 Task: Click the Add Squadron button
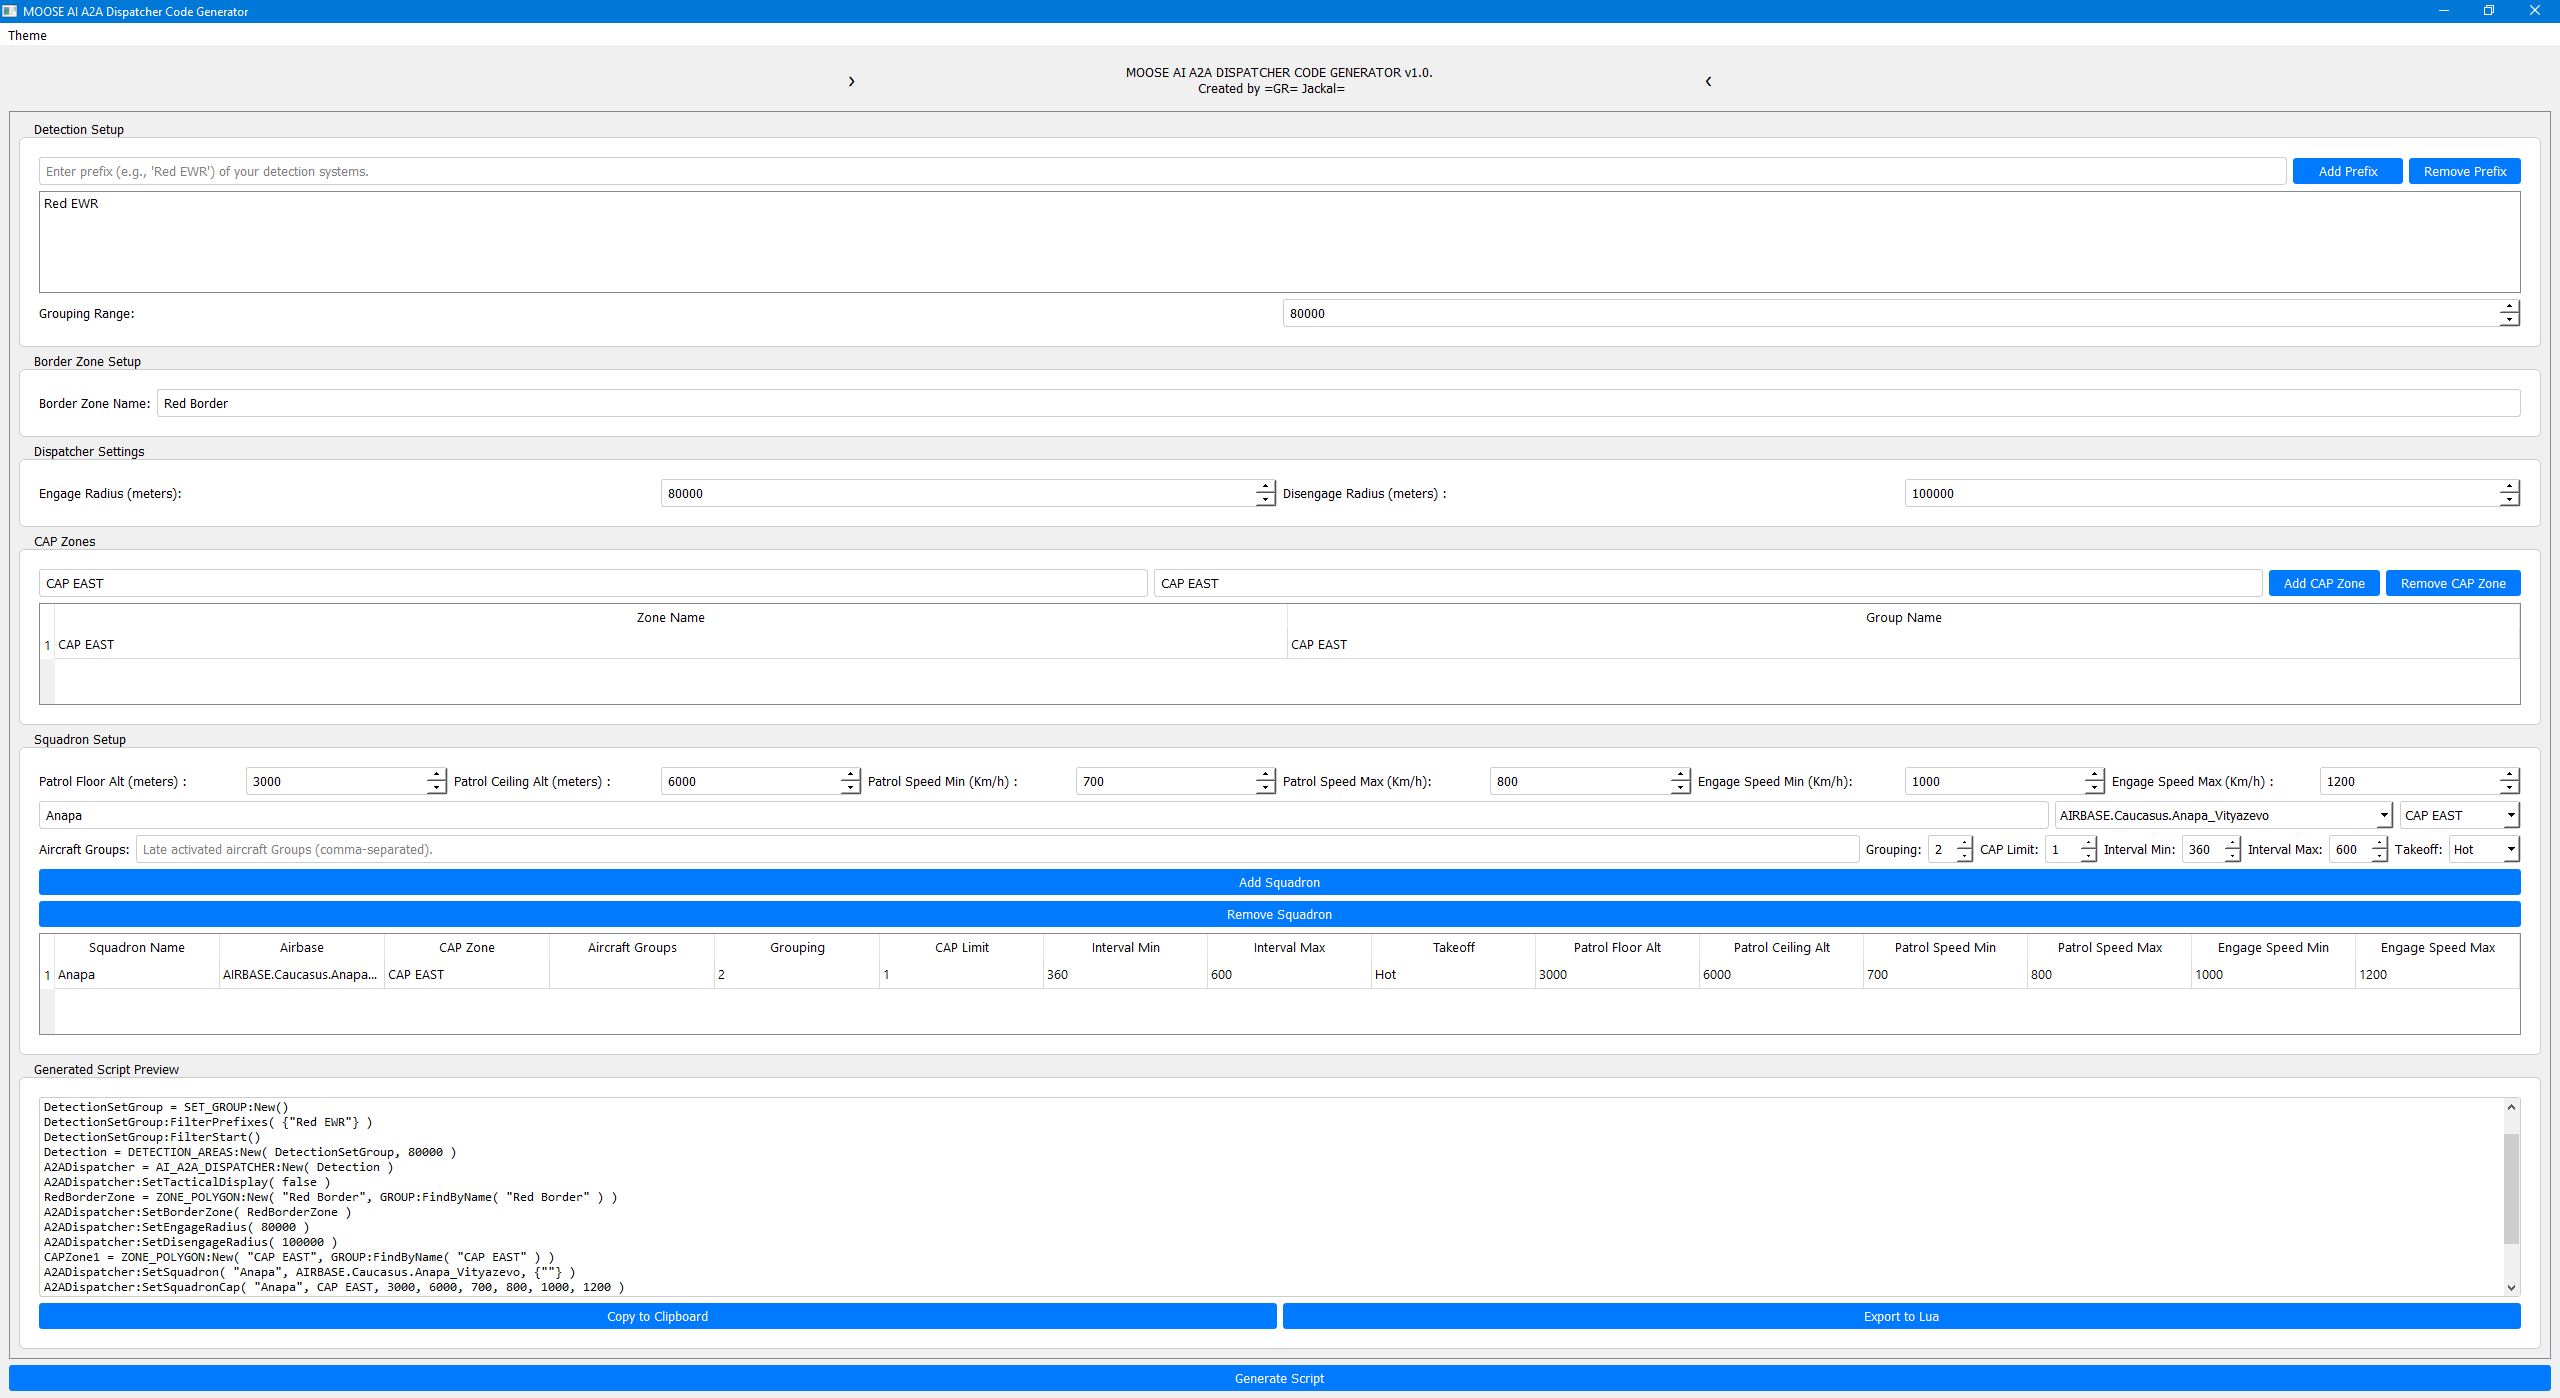(x=1279, y=881)
